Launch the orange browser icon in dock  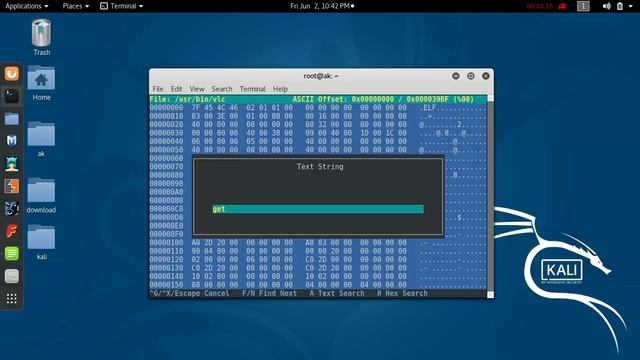11,73
